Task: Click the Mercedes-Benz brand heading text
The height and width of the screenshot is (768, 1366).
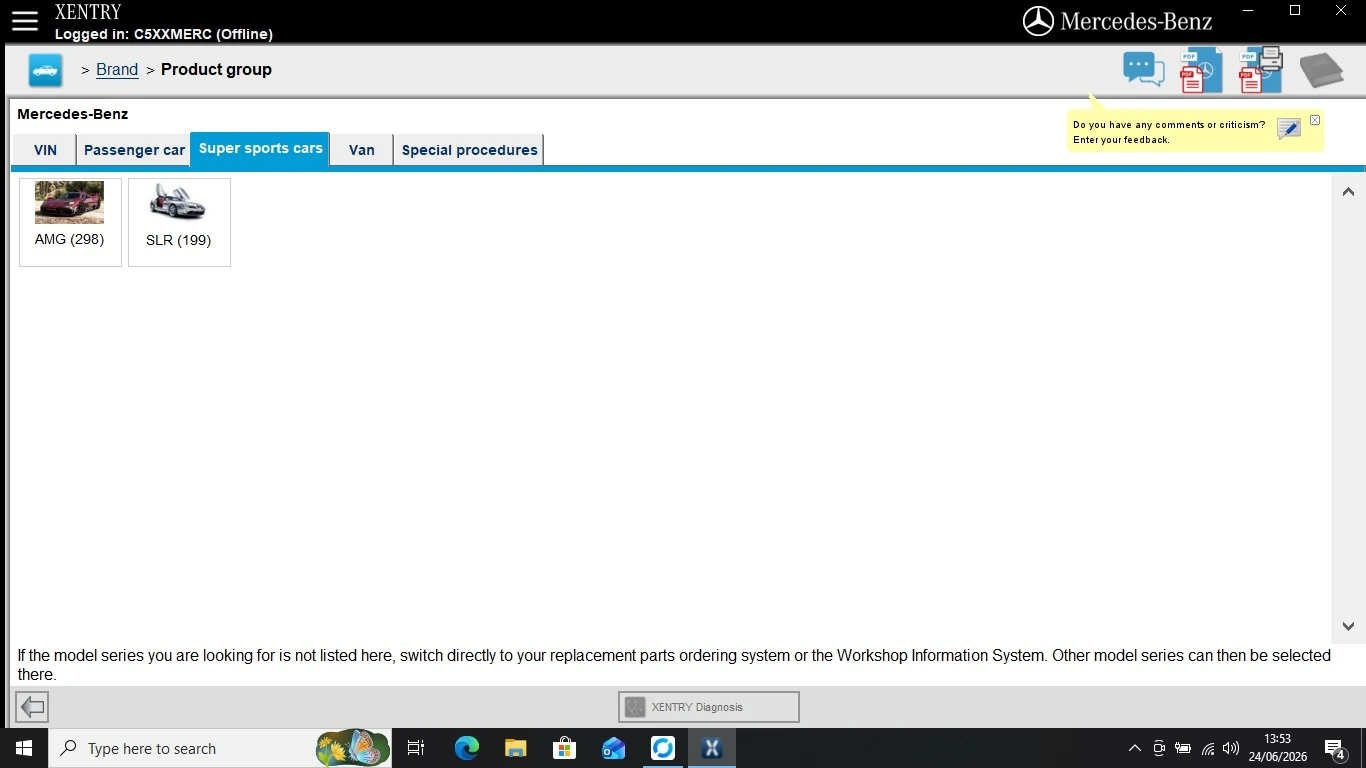Action: tap(73, 114)
